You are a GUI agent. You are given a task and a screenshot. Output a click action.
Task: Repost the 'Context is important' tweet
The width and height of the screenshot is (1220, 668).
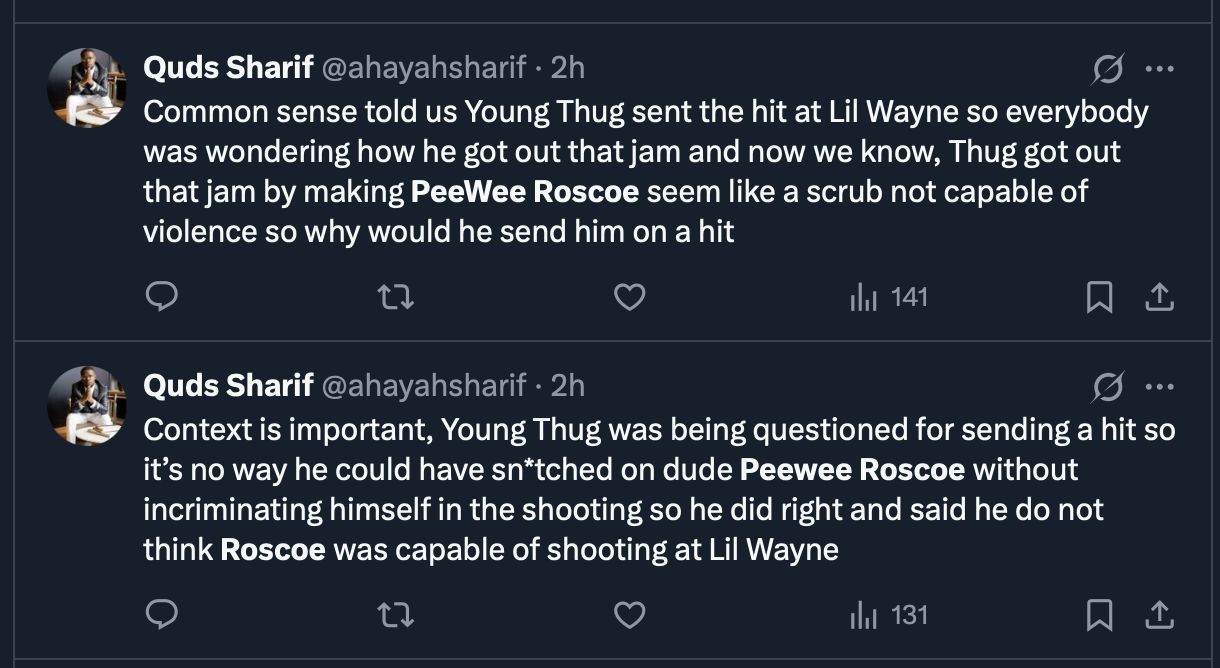(396, 614)
